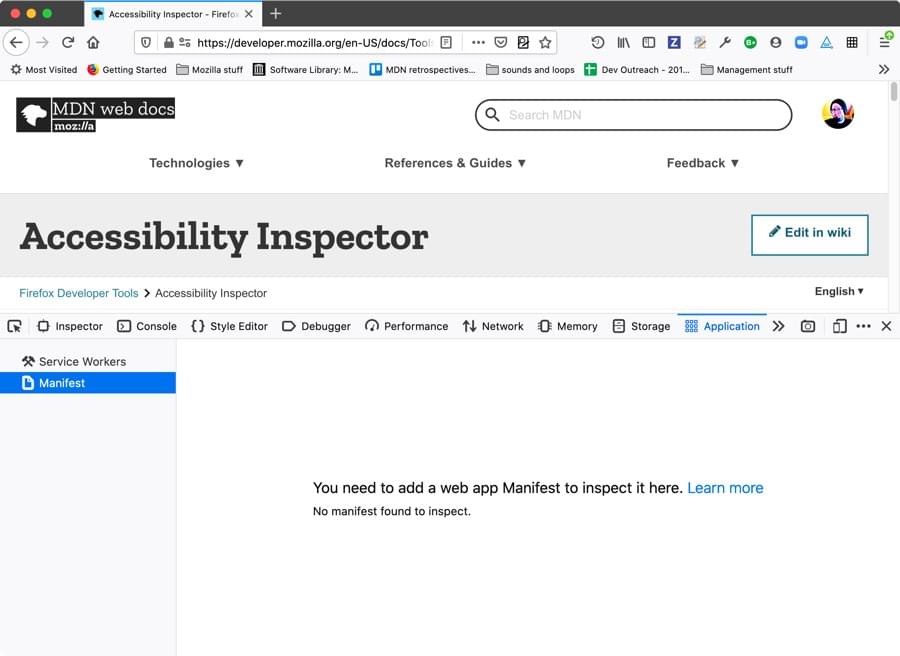Click the Edit in wiki button
This screenshot has width=900, height=656.
click(x=809, y=233)
